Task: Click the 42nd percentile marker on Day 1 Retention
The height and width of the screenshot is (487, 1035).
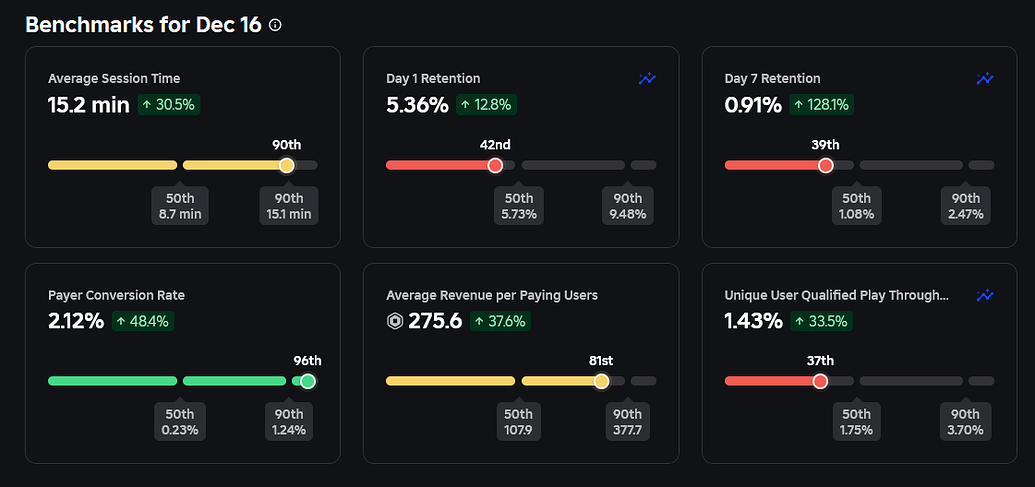Action: pyautogui.click(x=495, y=165)
